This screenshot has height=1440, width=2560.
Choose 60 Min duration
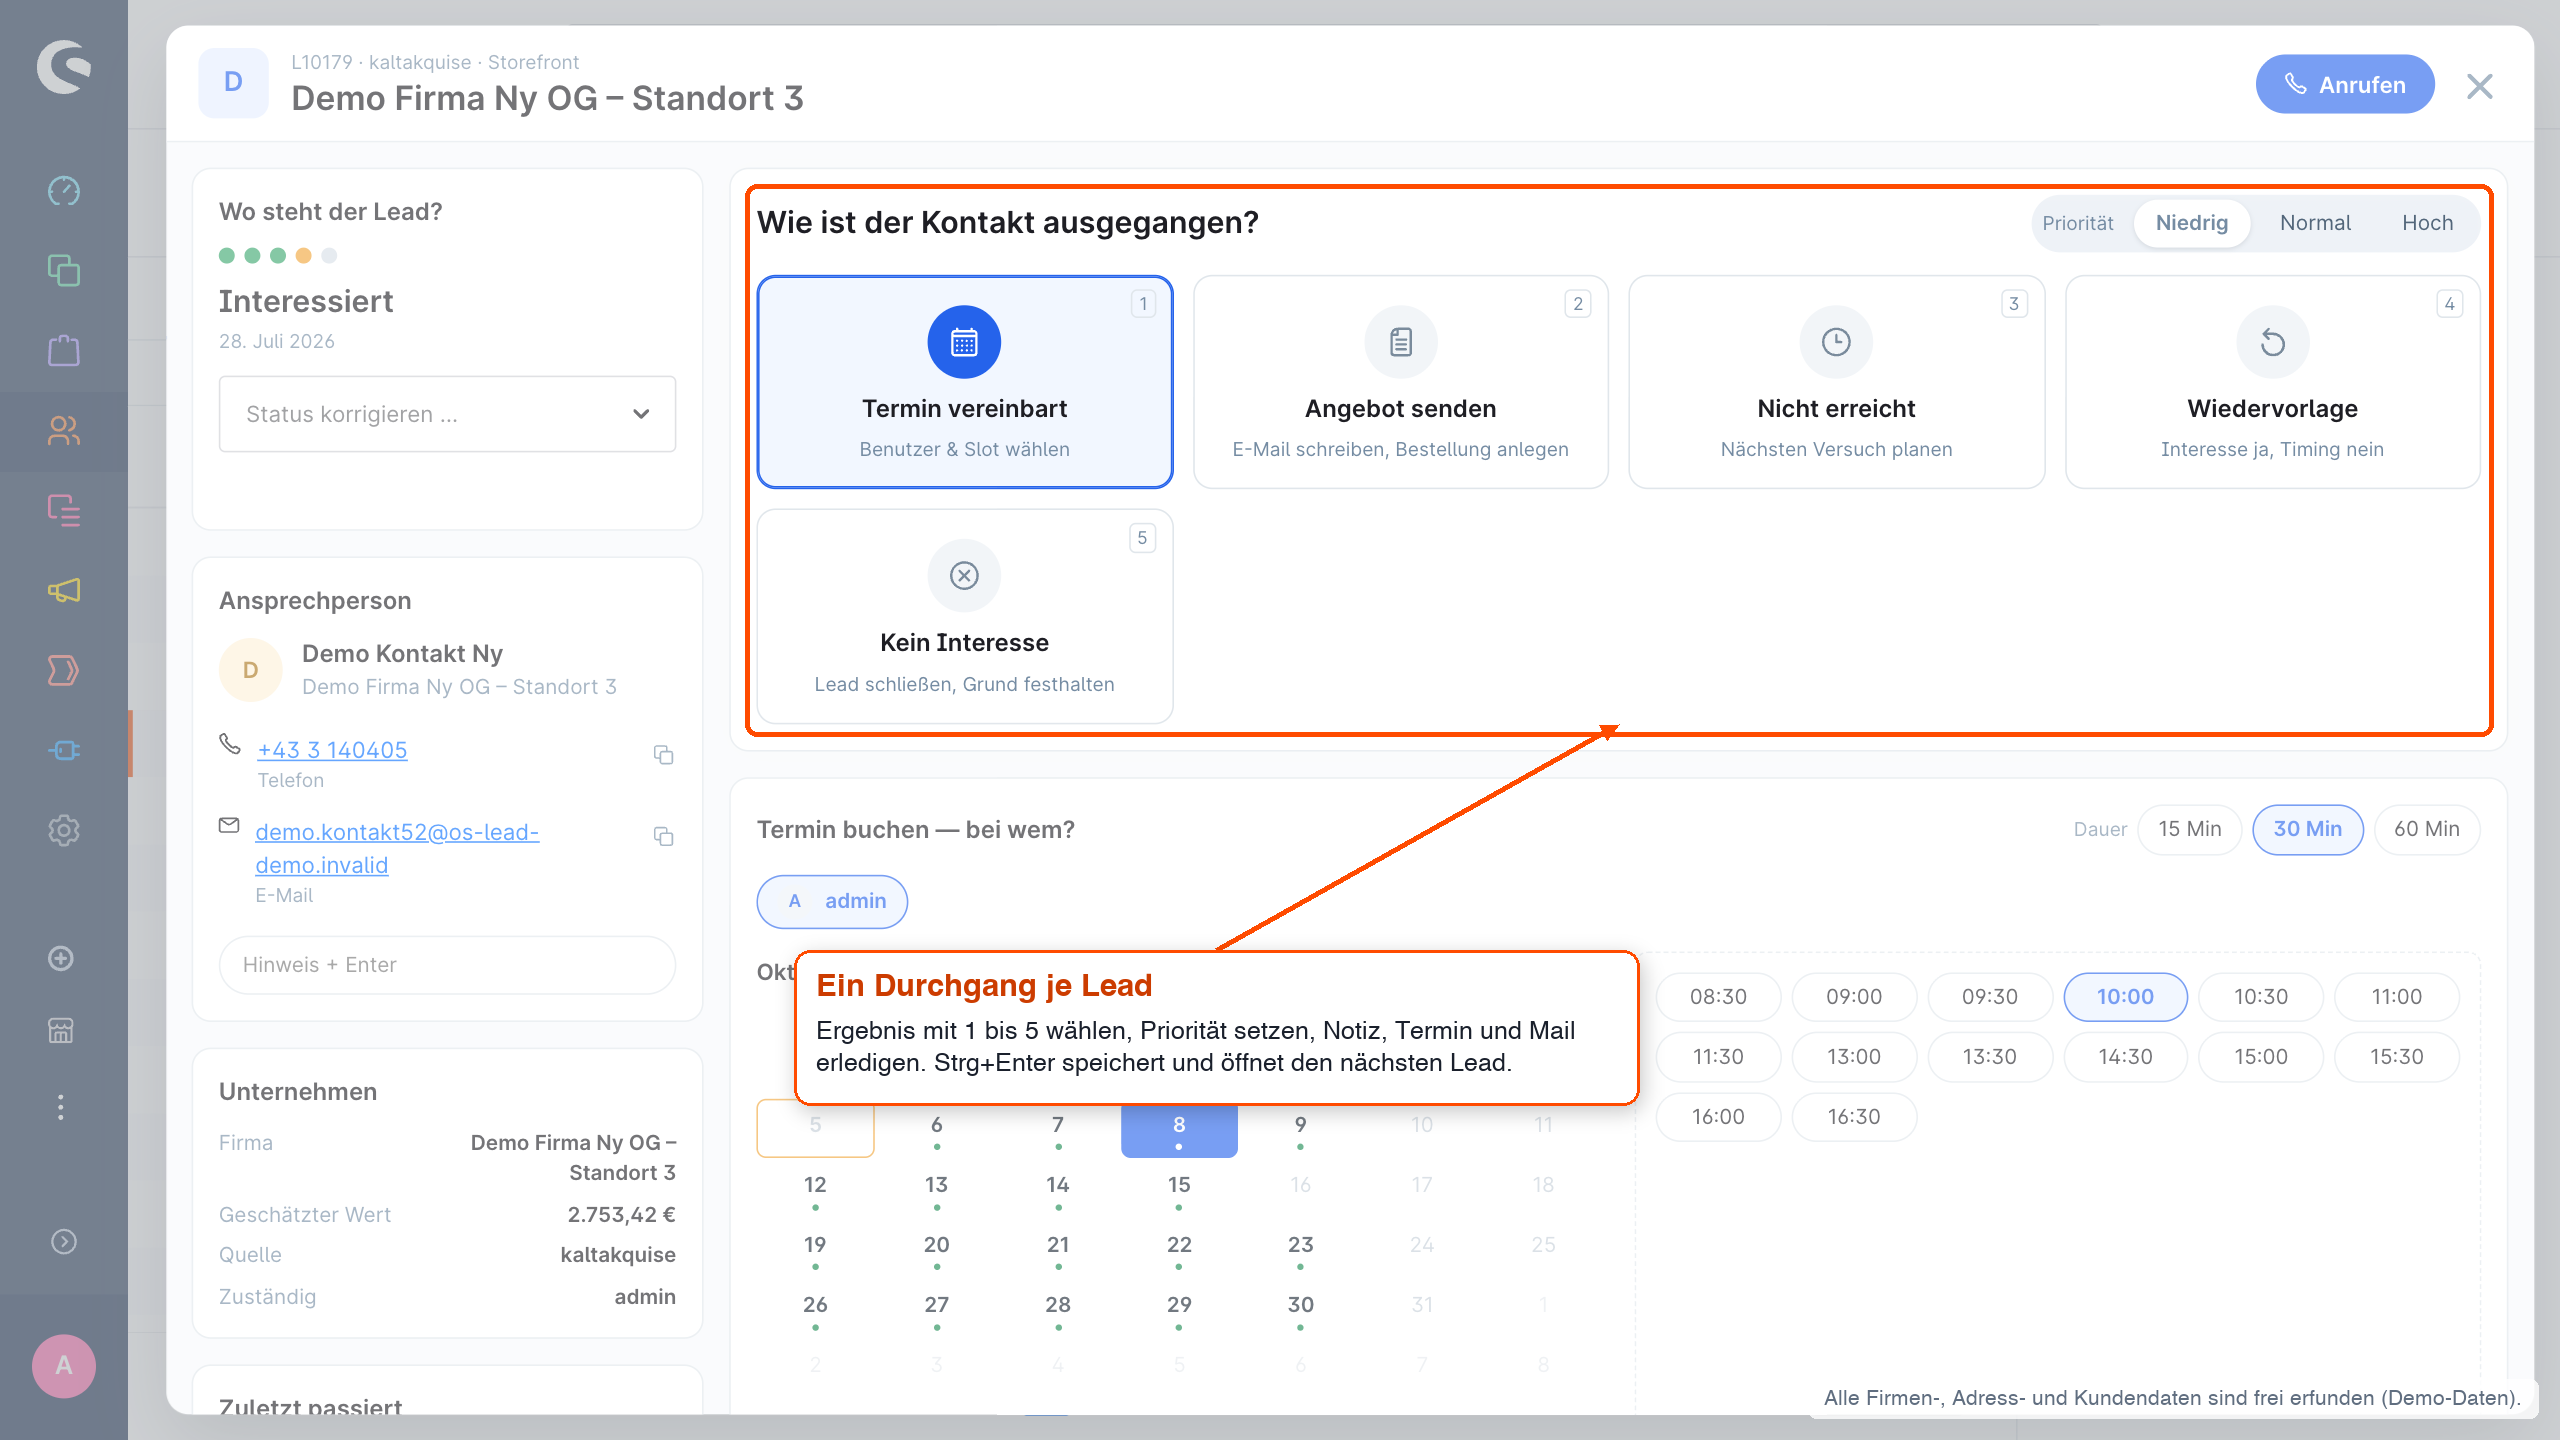[2426, 829]
